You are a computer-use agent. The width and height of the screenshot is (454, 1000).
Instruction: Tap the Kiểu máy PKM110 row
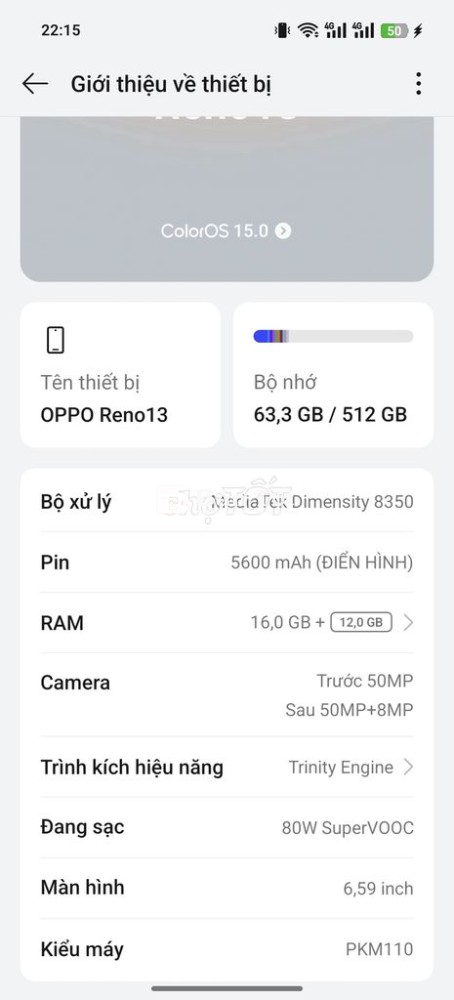tap(227, 949)
